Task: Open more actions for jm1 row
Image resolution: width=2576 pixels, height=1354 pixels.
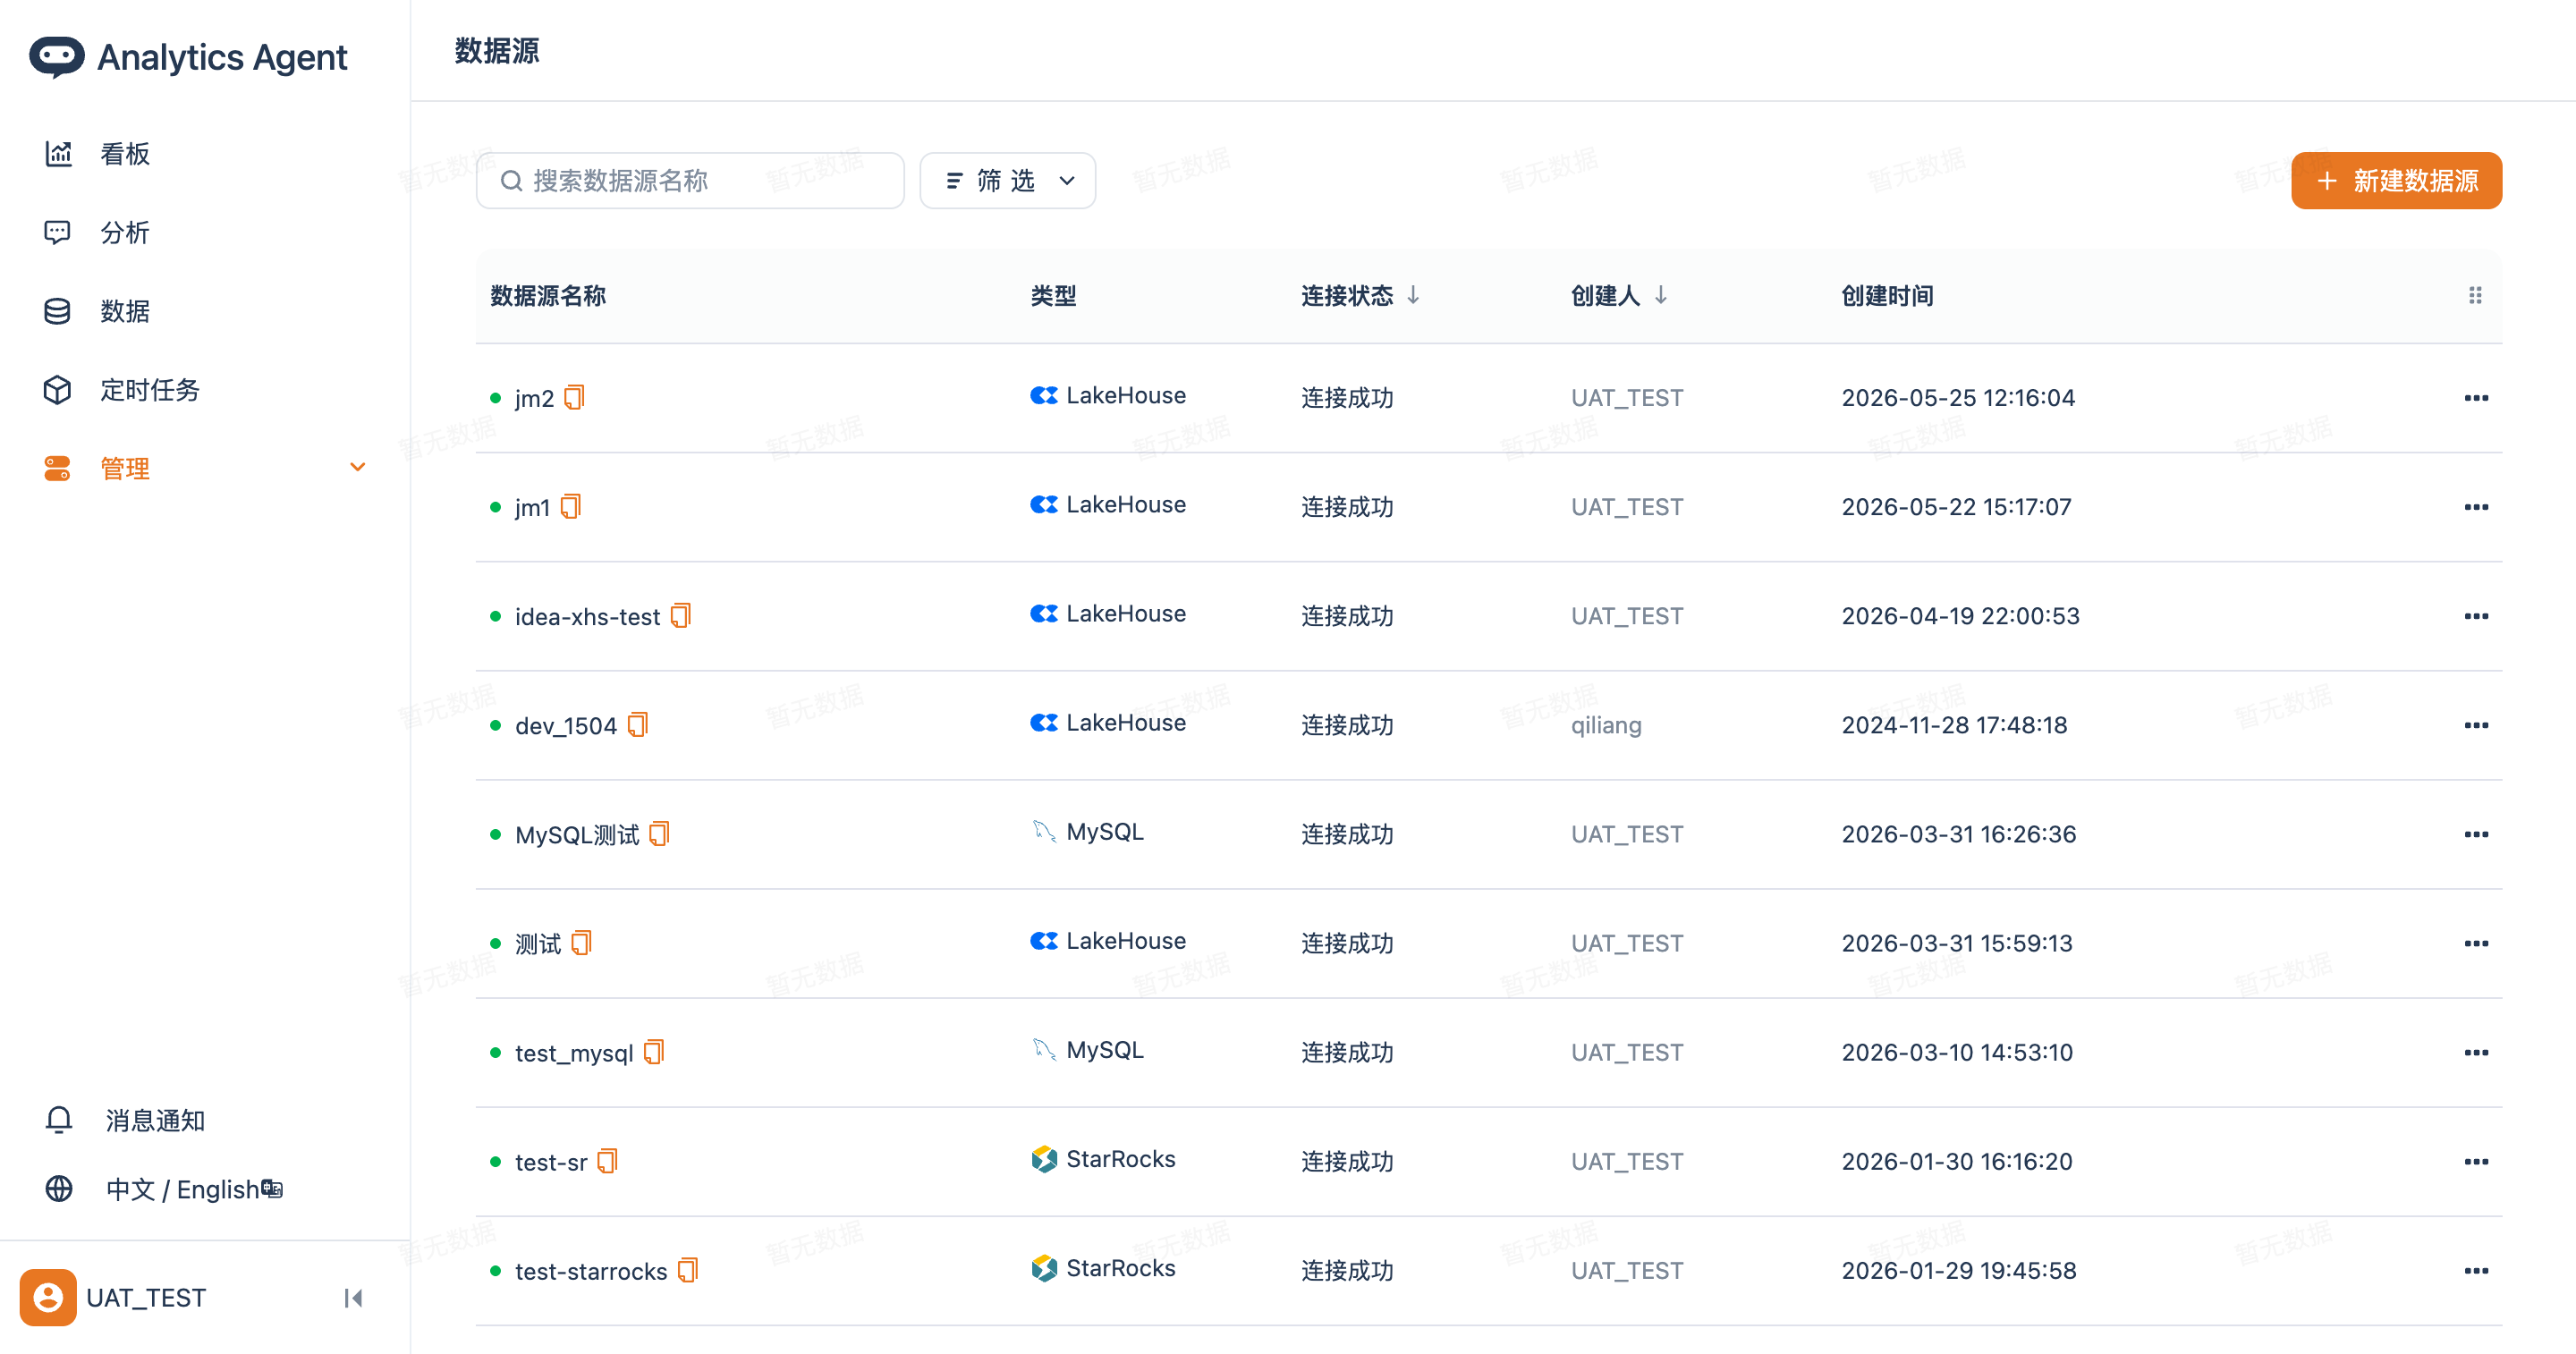Action: tap(2476, 507)
